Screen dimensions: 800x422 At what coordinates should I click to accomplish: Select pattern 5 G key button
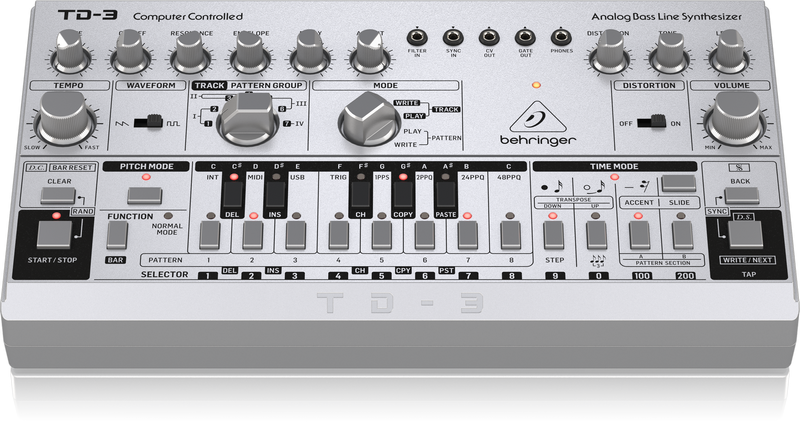[382, 235]
